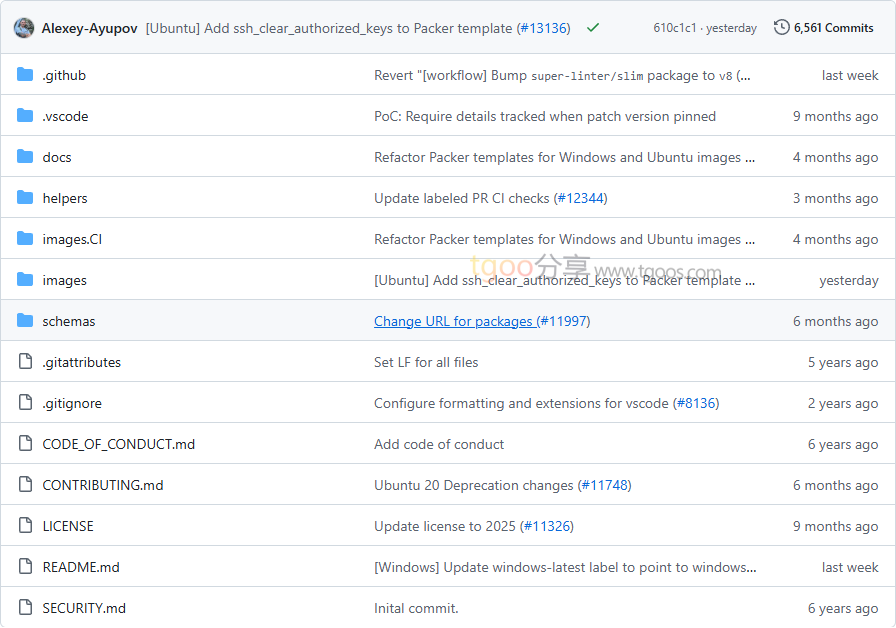
Task: Click the .gitignore file icon
Action: tap(25, 403)
